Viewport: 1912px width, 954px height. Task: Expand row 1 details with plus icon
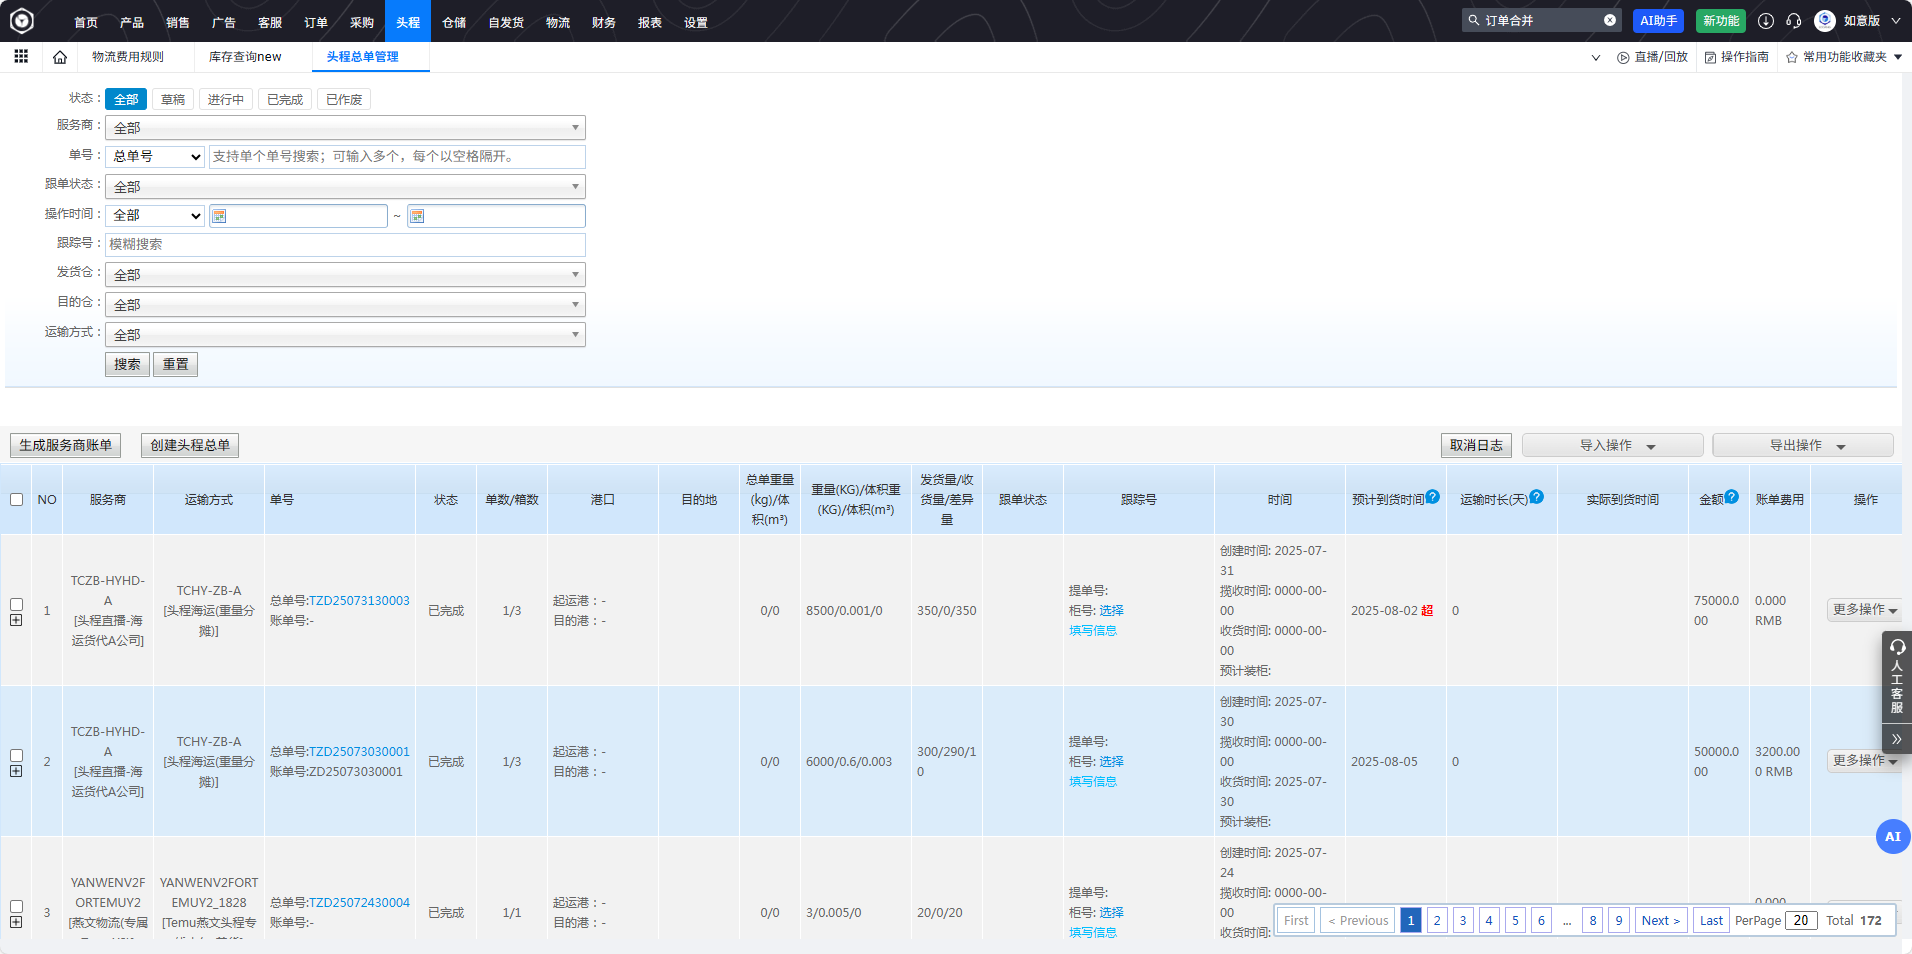[16, 620]
